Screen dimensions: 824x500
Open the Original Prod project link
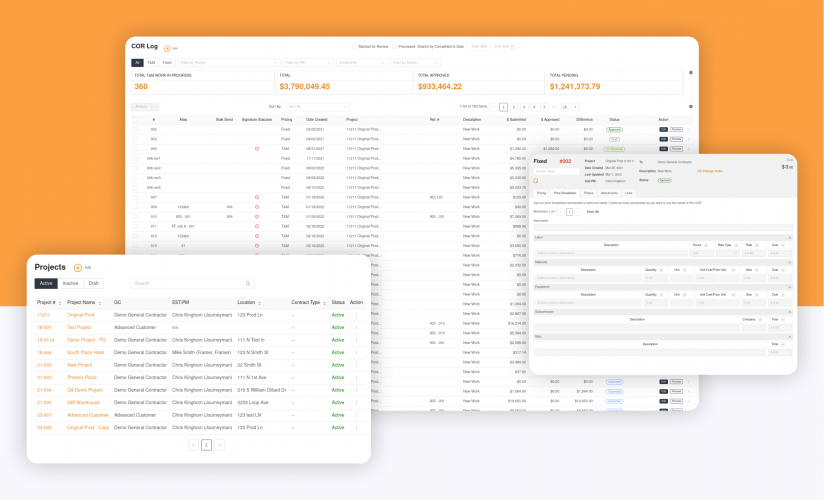tap(80, 315)
